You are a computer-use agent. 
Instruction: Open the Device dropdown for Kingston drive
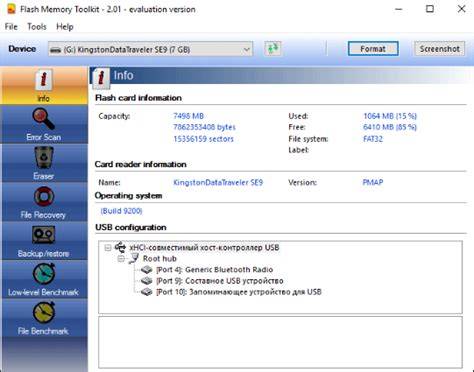click(x=150, y=49)
